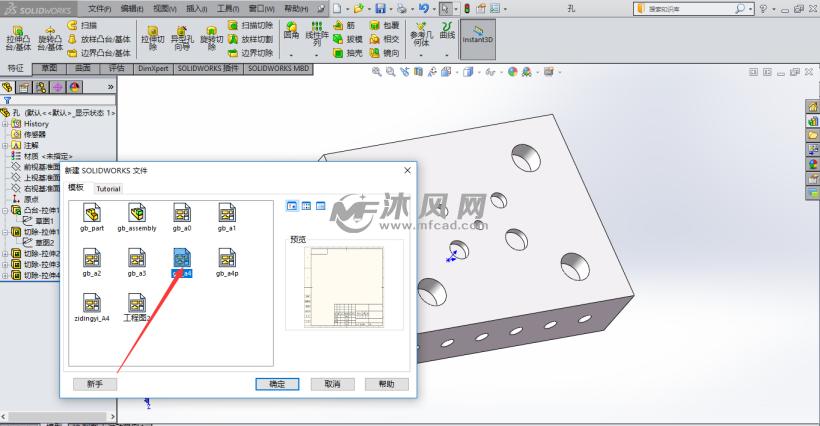
Task: Select the 边界凸台/基体 boundary boss tool
Action: click(99, 53)
